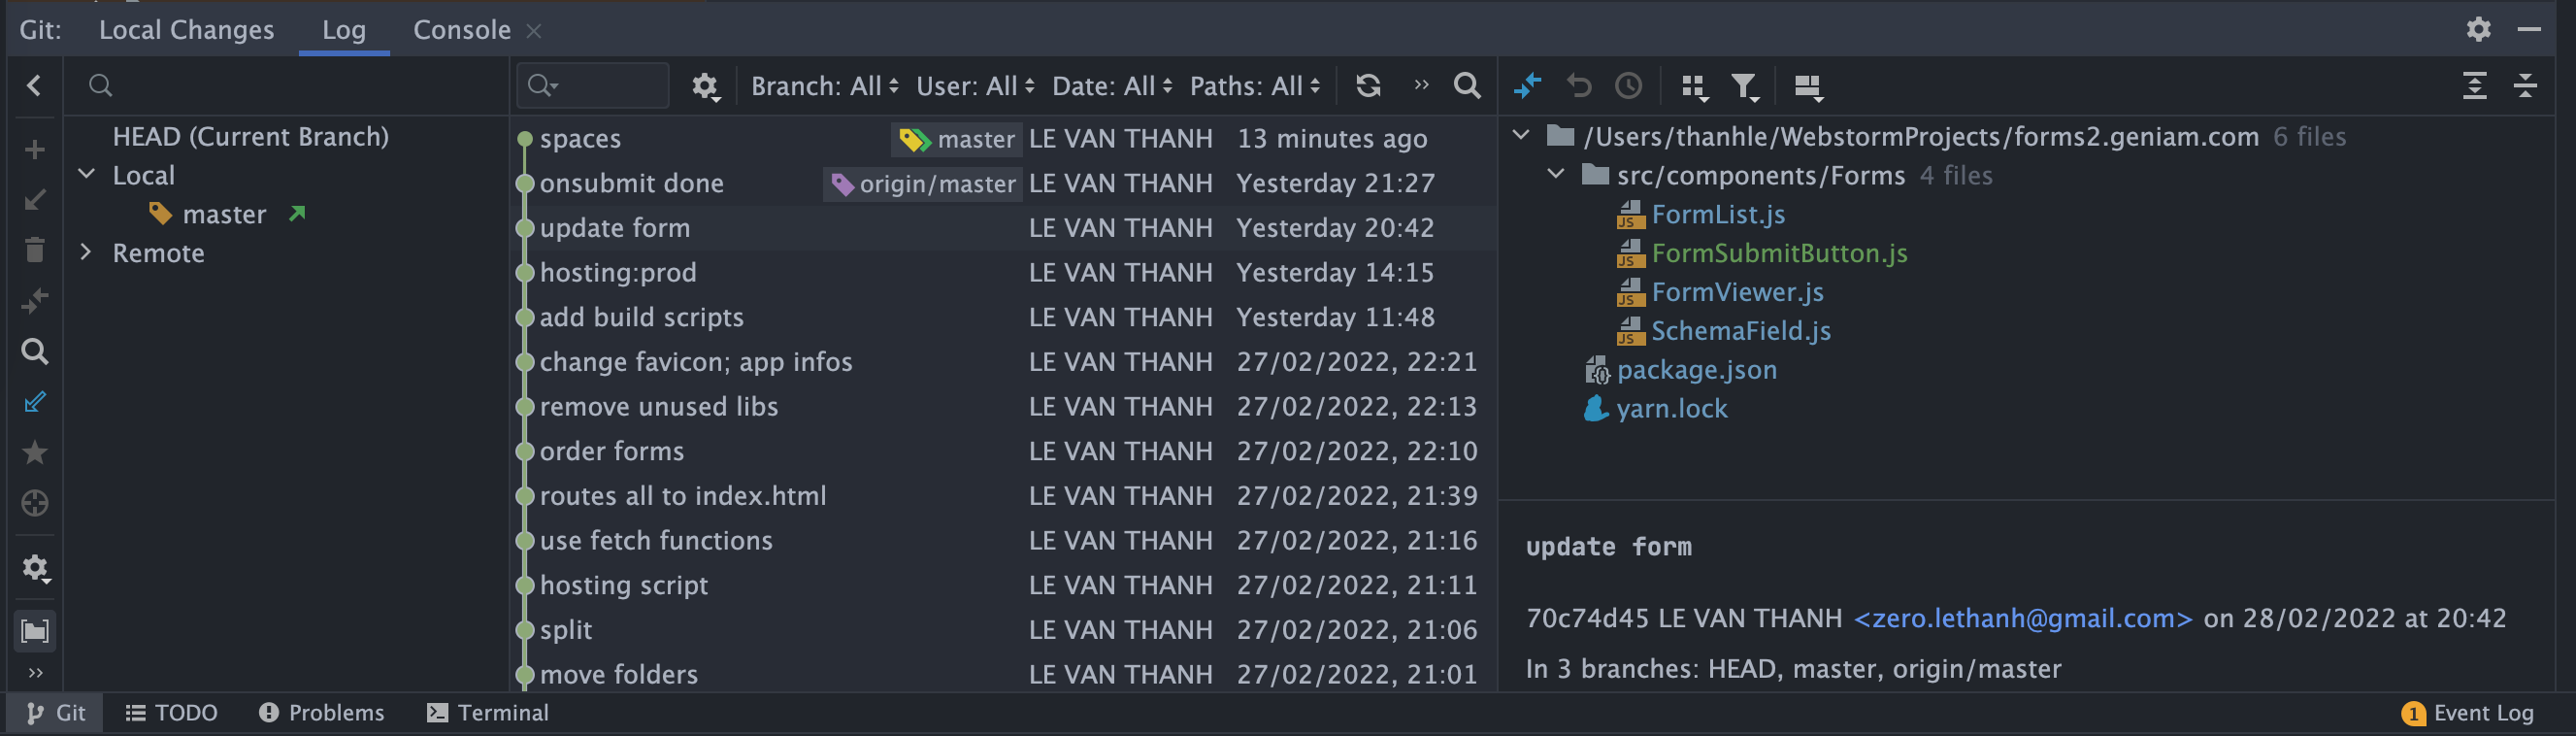Image resolution: width=2576 pixels, height=736 pixels.
Task: Show more log toolbar actions
Action: click(x=1421, y=86)
